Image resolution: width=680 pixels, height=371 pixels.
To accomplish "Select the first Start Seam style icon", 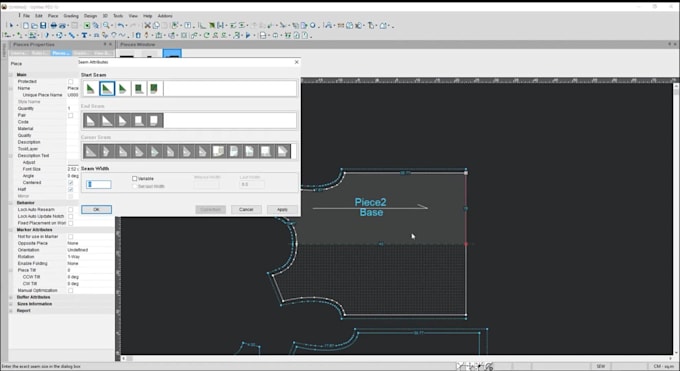I will (90, 89).
